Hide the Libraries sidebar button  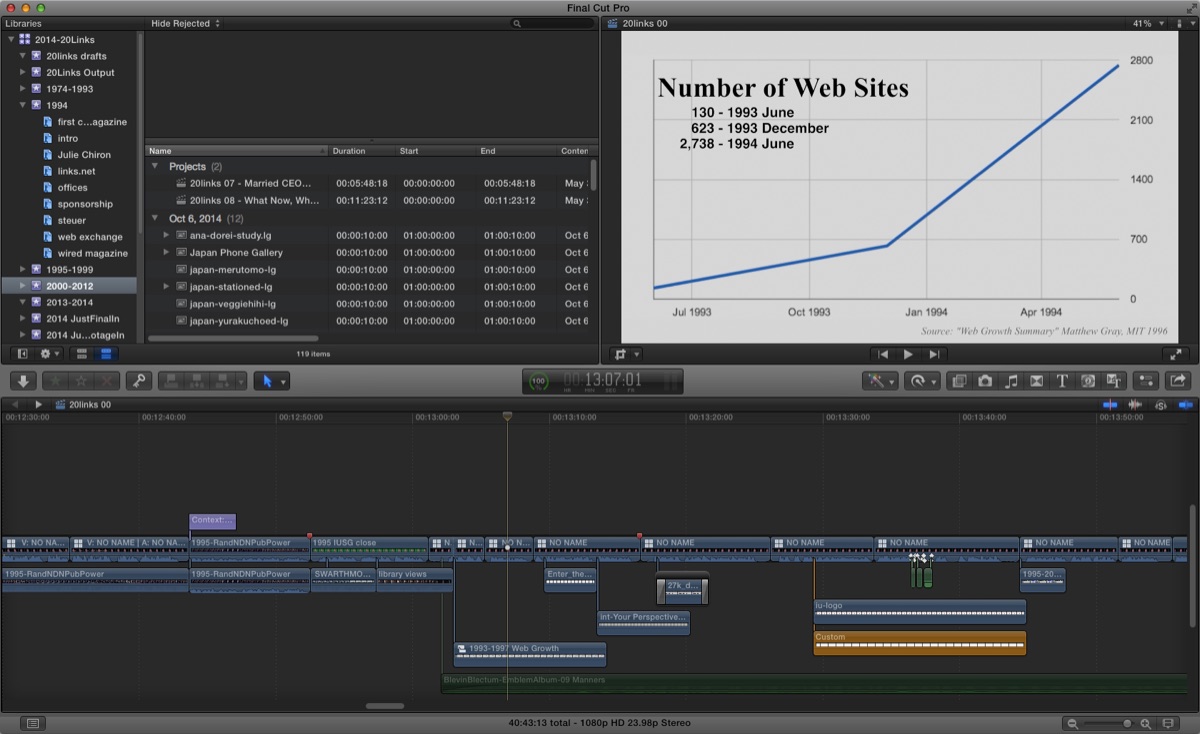(22, 354)
